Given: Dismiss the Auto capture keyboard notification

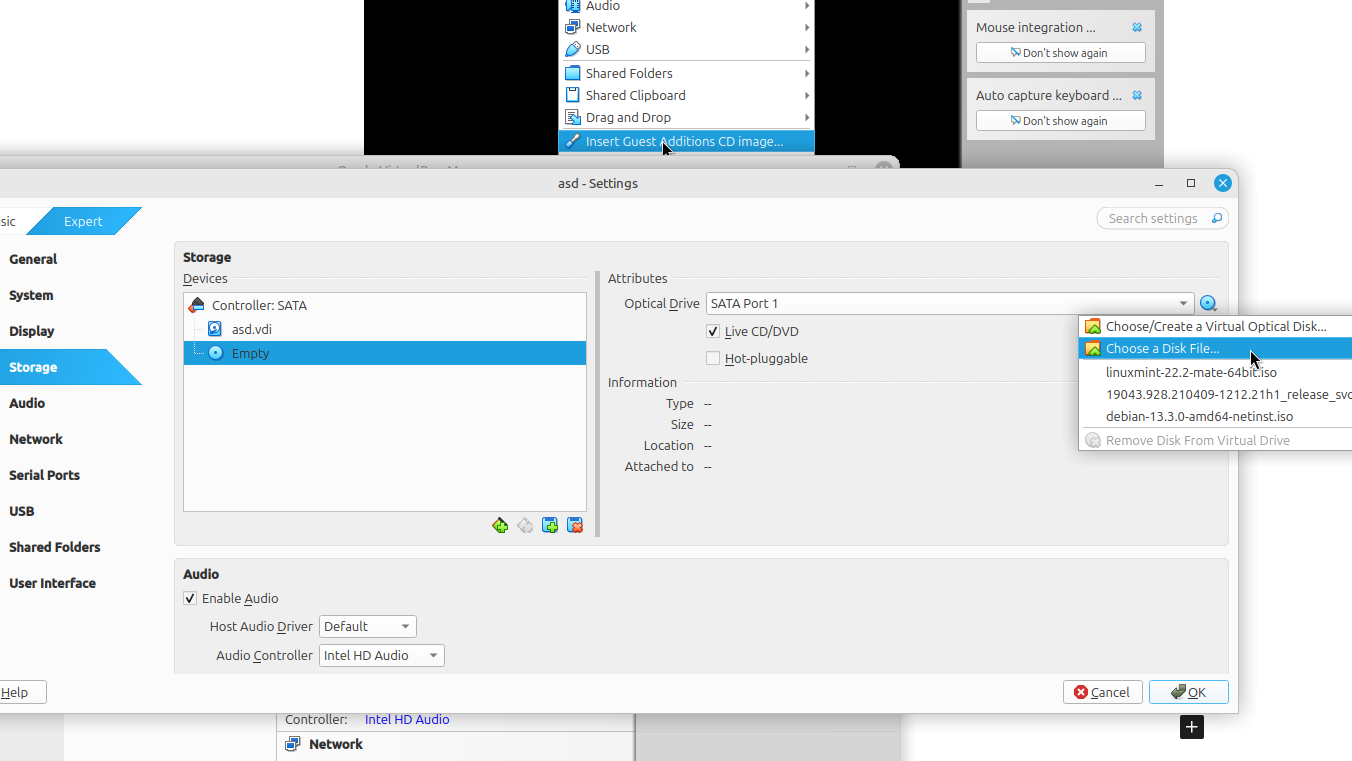Looking at the screenshot, I should [x=1137, y=96].
